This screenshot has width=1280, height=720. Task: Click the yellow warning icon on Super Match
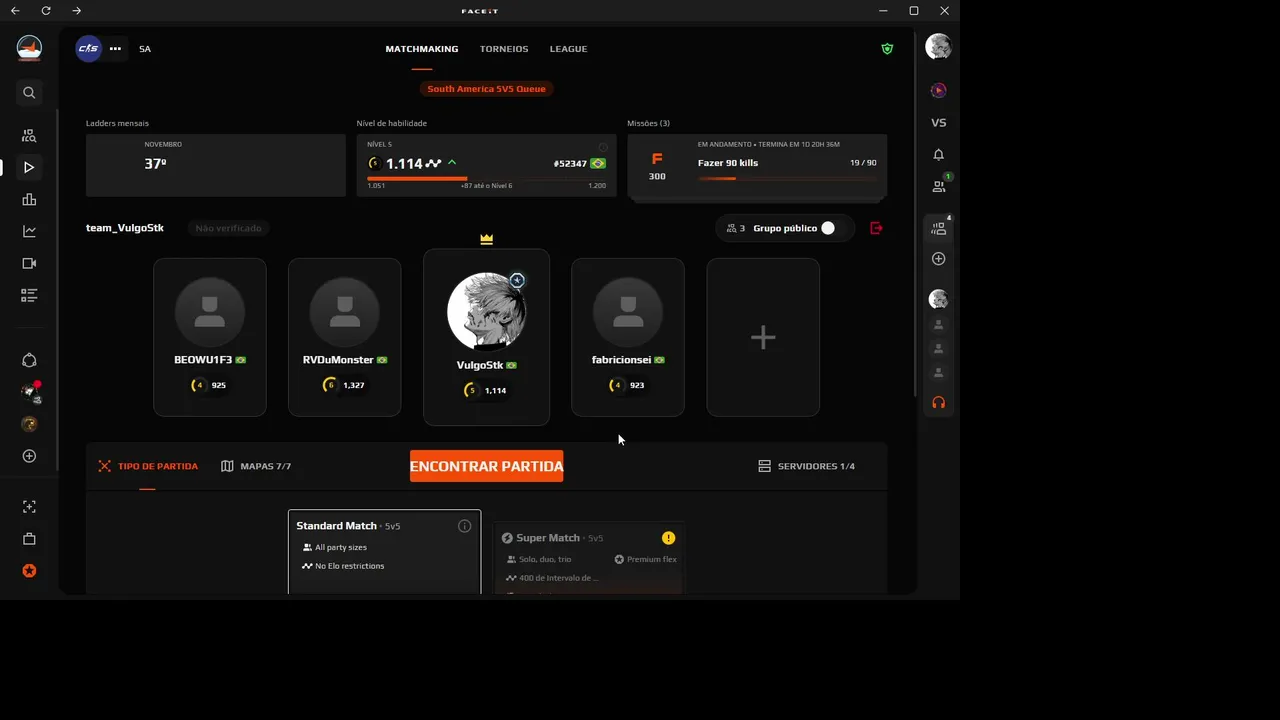click(668, 538)
